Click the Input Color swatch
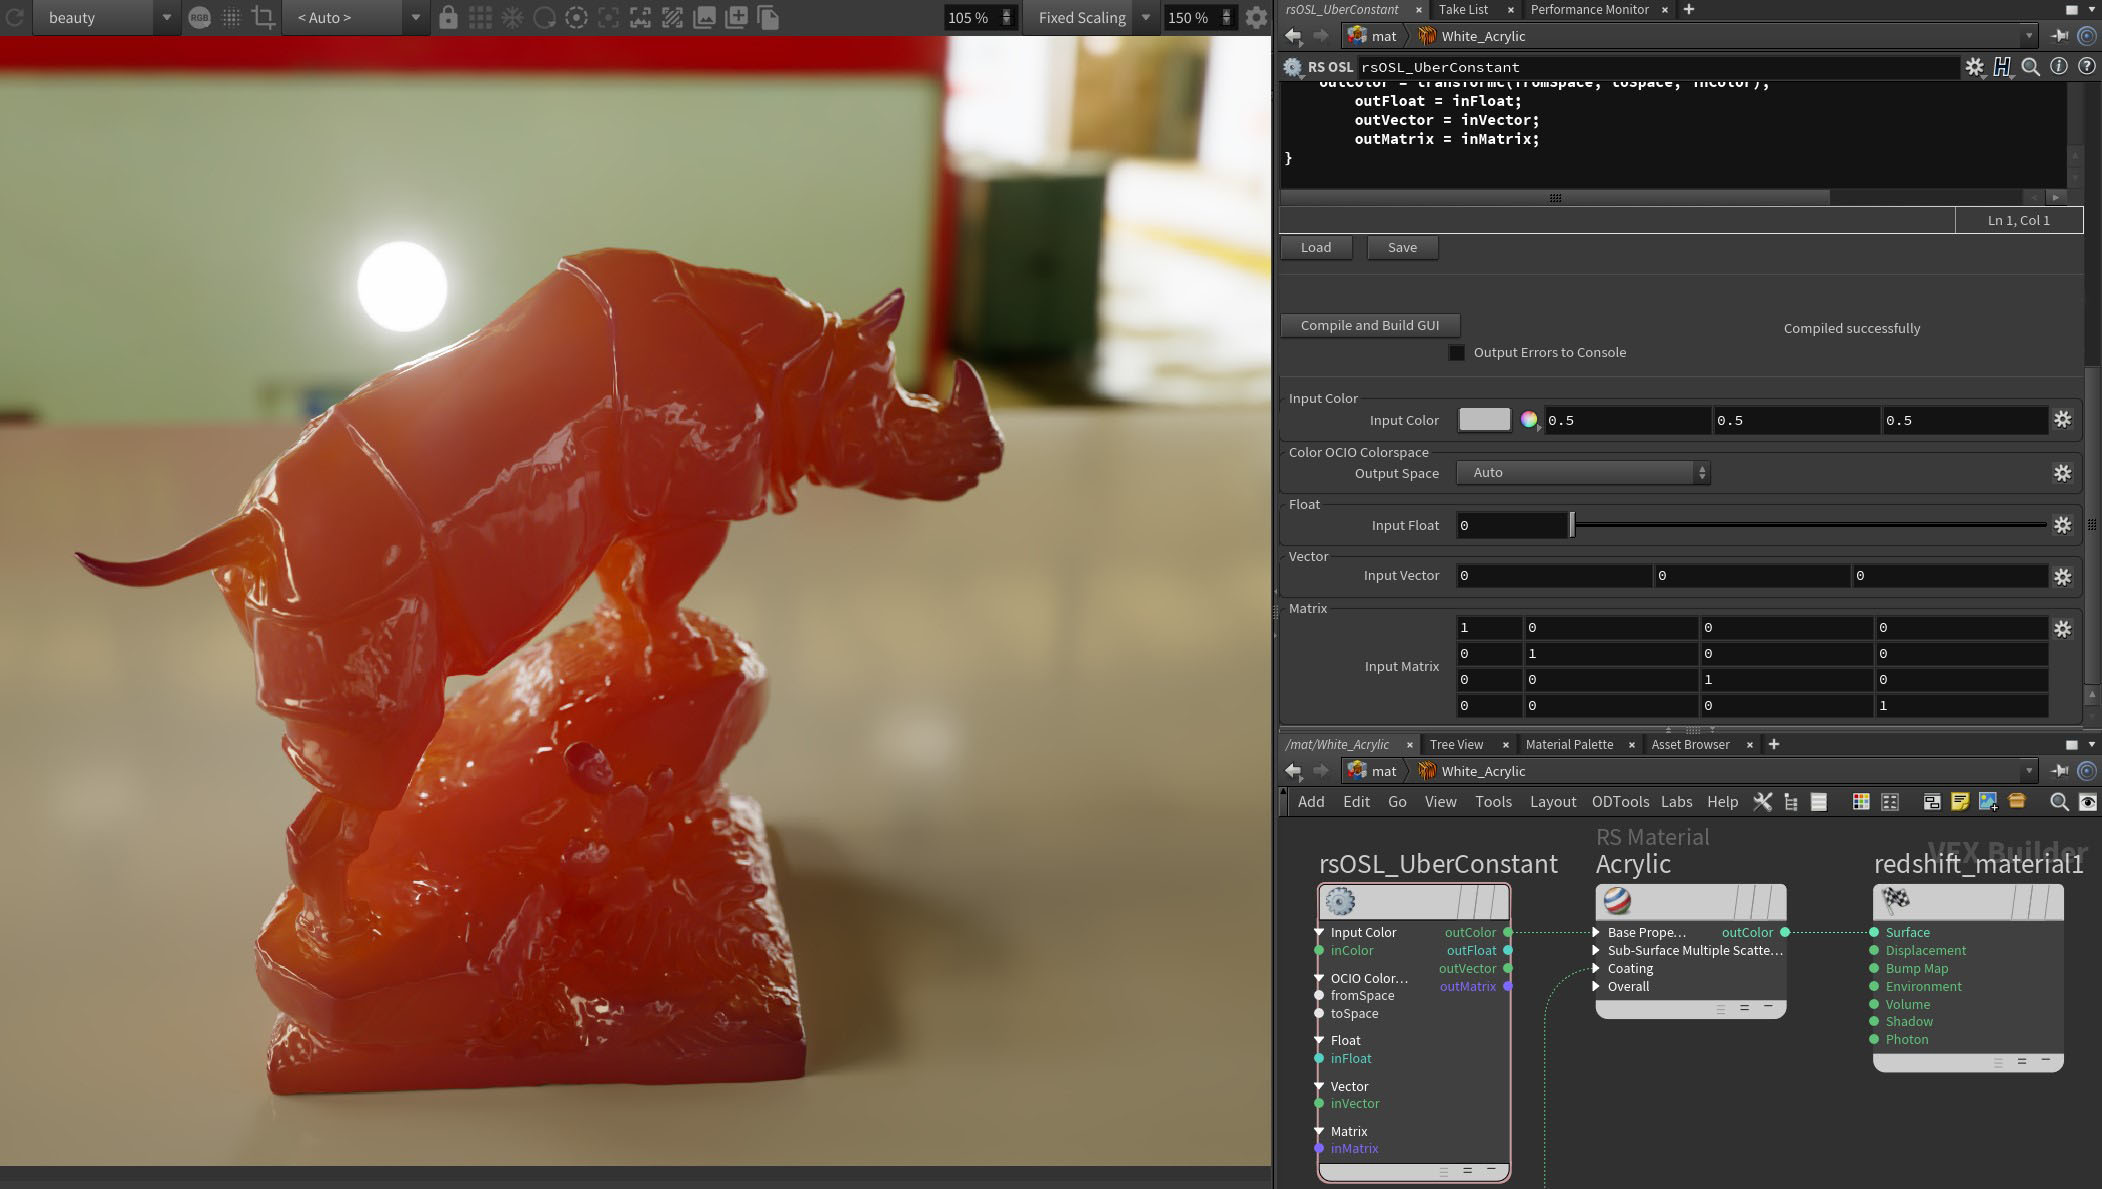 tap(1484, 420)
